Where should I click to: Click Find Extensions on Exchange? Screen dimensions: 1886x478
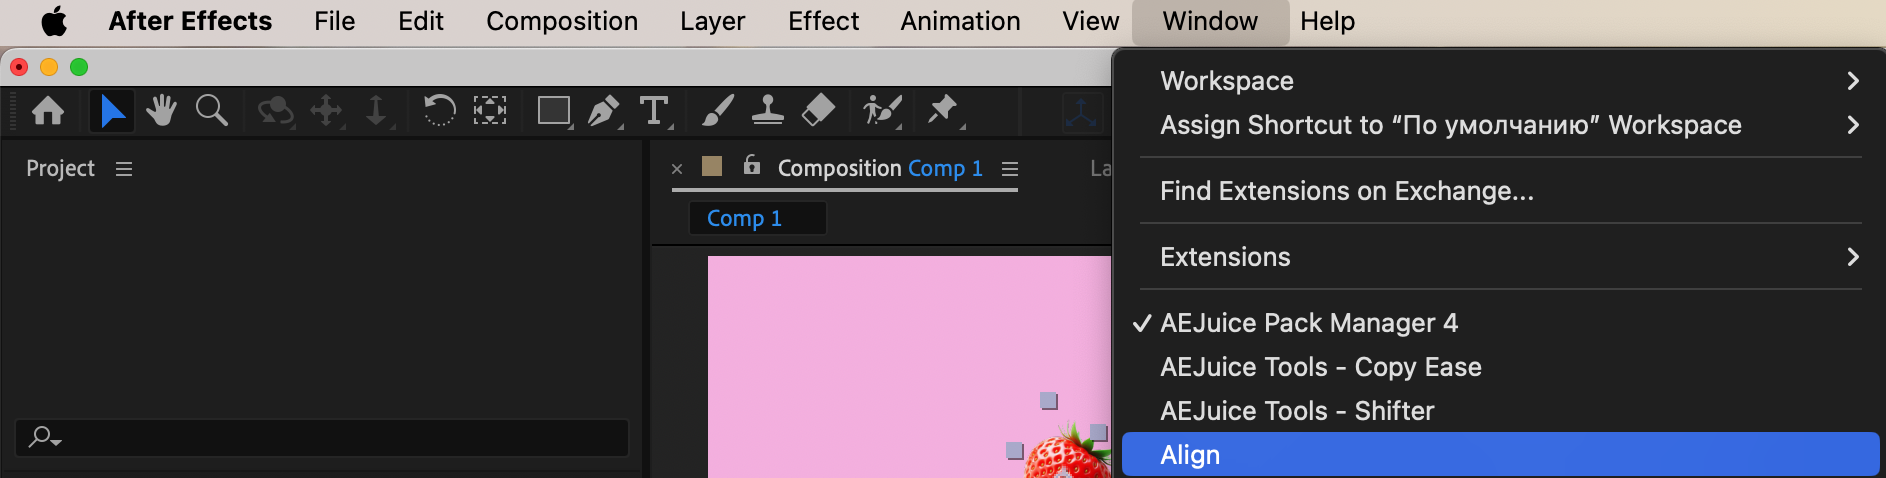1346,191
